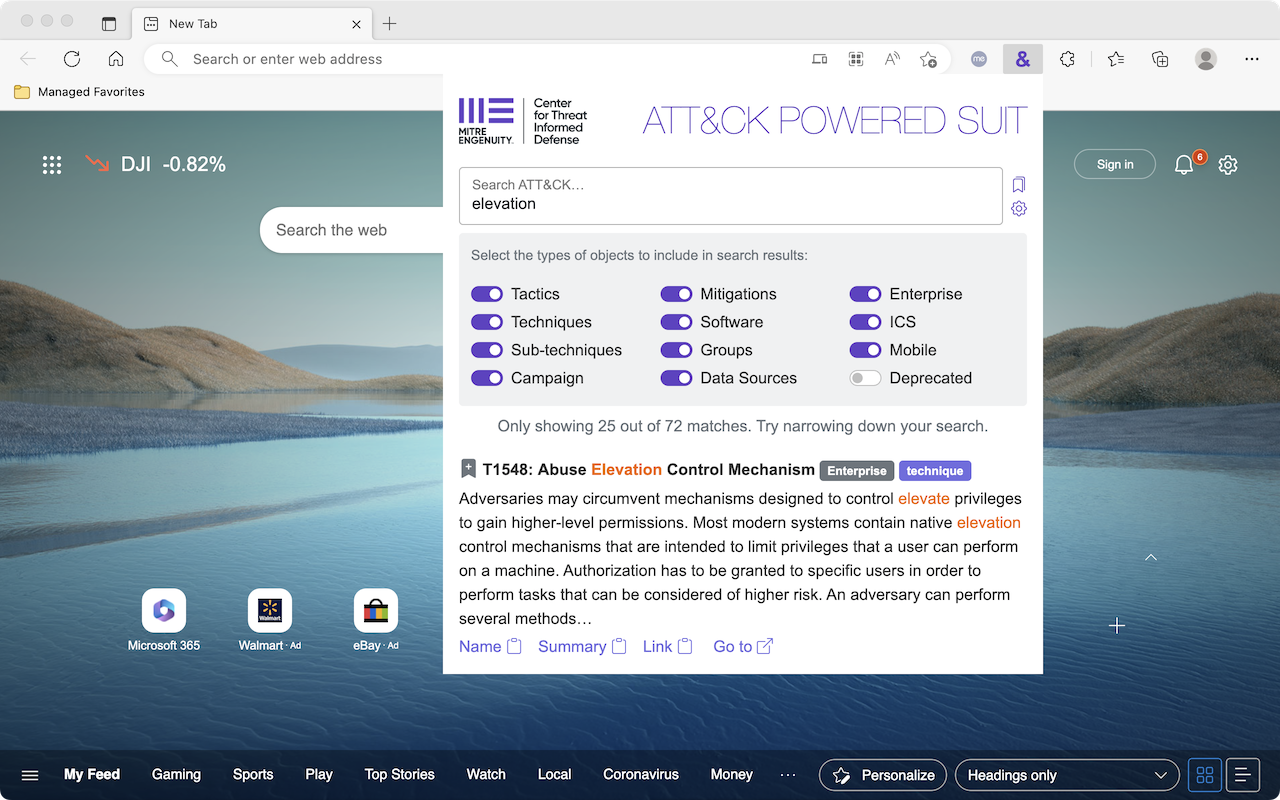1280x800 pixels.
Task: Toggle the Groups filter switch
Action: pos(676,350)
